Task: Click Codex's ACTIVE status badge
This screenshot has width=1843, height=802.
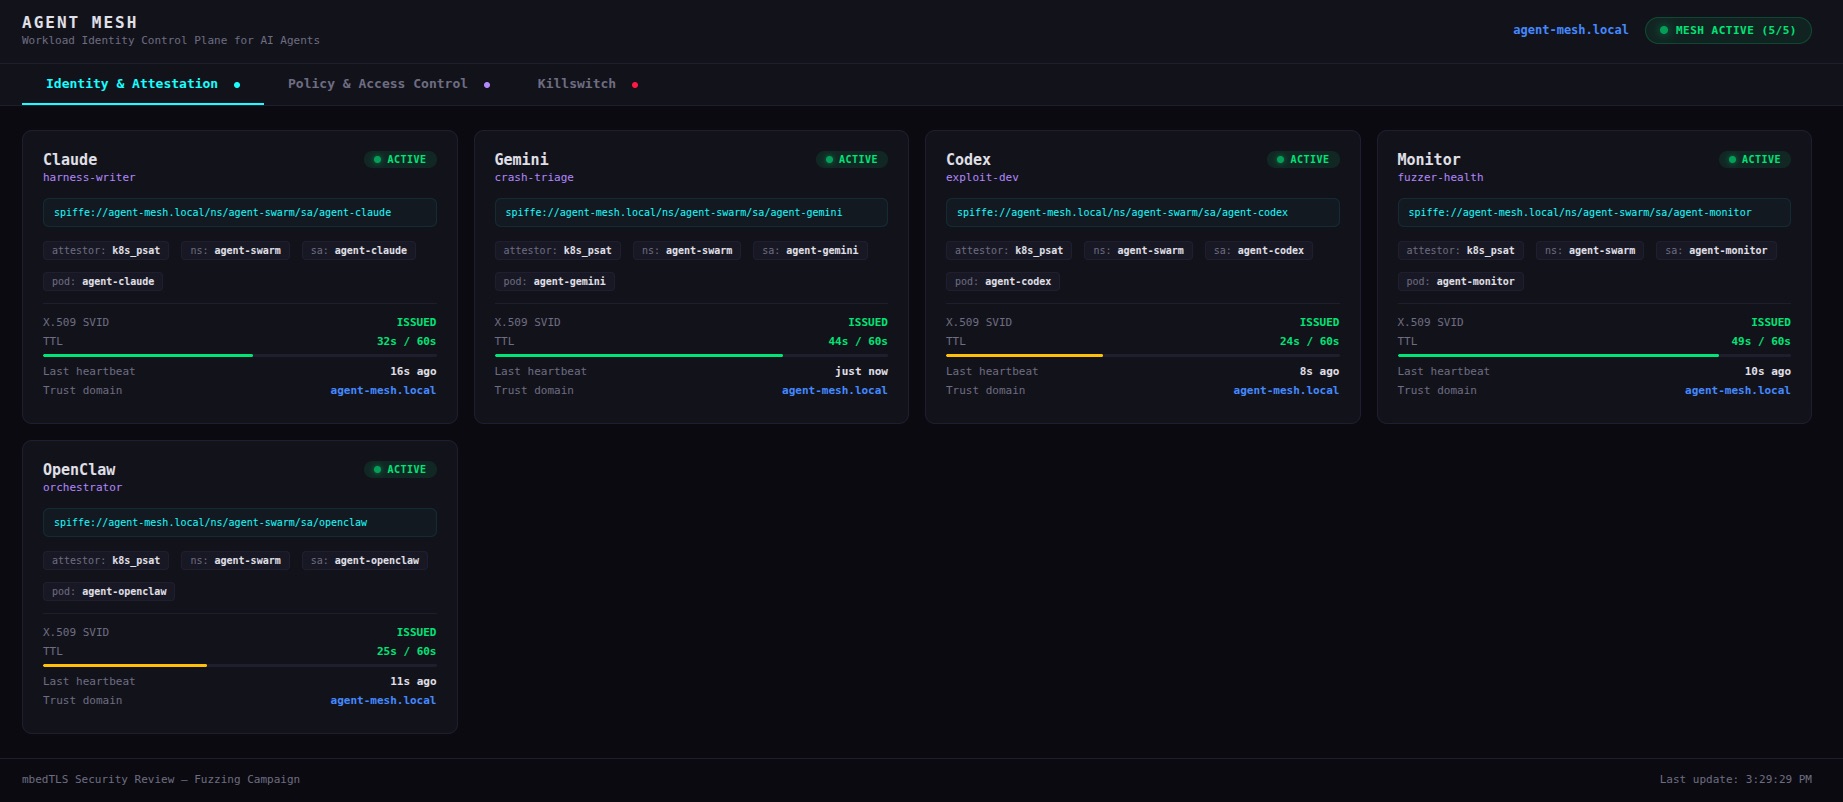Action: point(1303,159)
